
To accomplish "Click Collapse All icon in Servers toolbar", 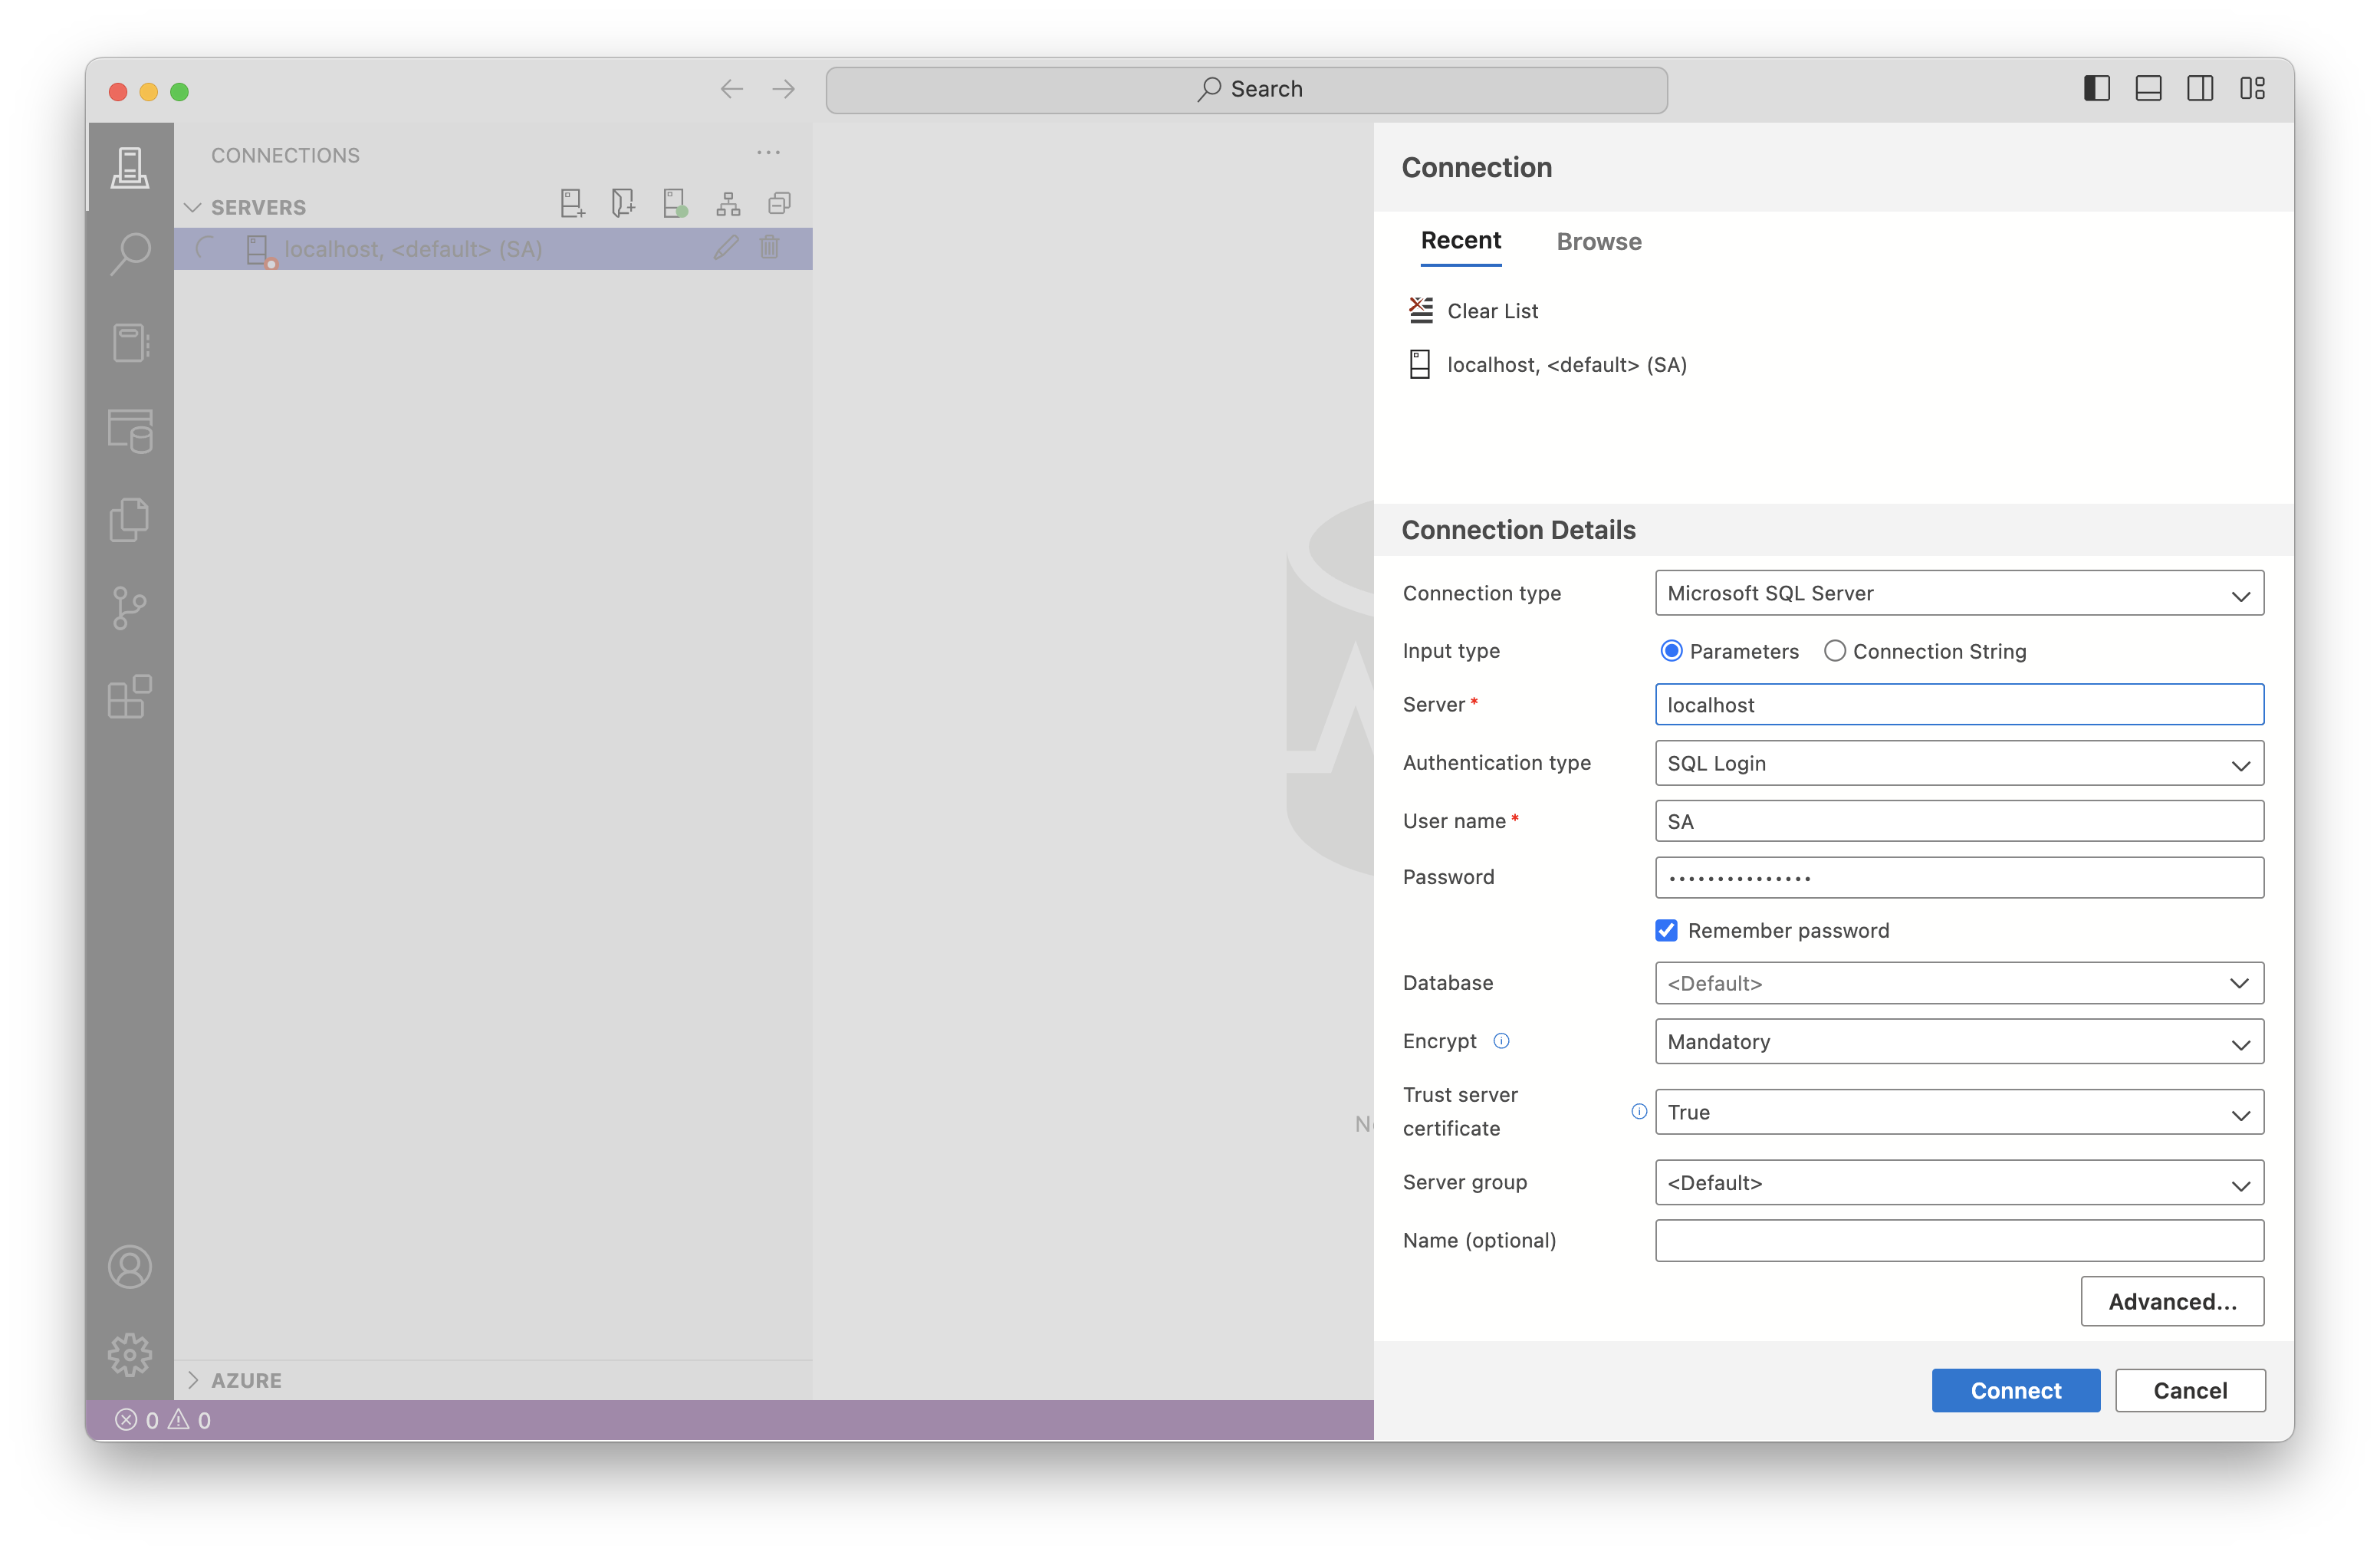I will pyautogui.click(x=779, y=204).
